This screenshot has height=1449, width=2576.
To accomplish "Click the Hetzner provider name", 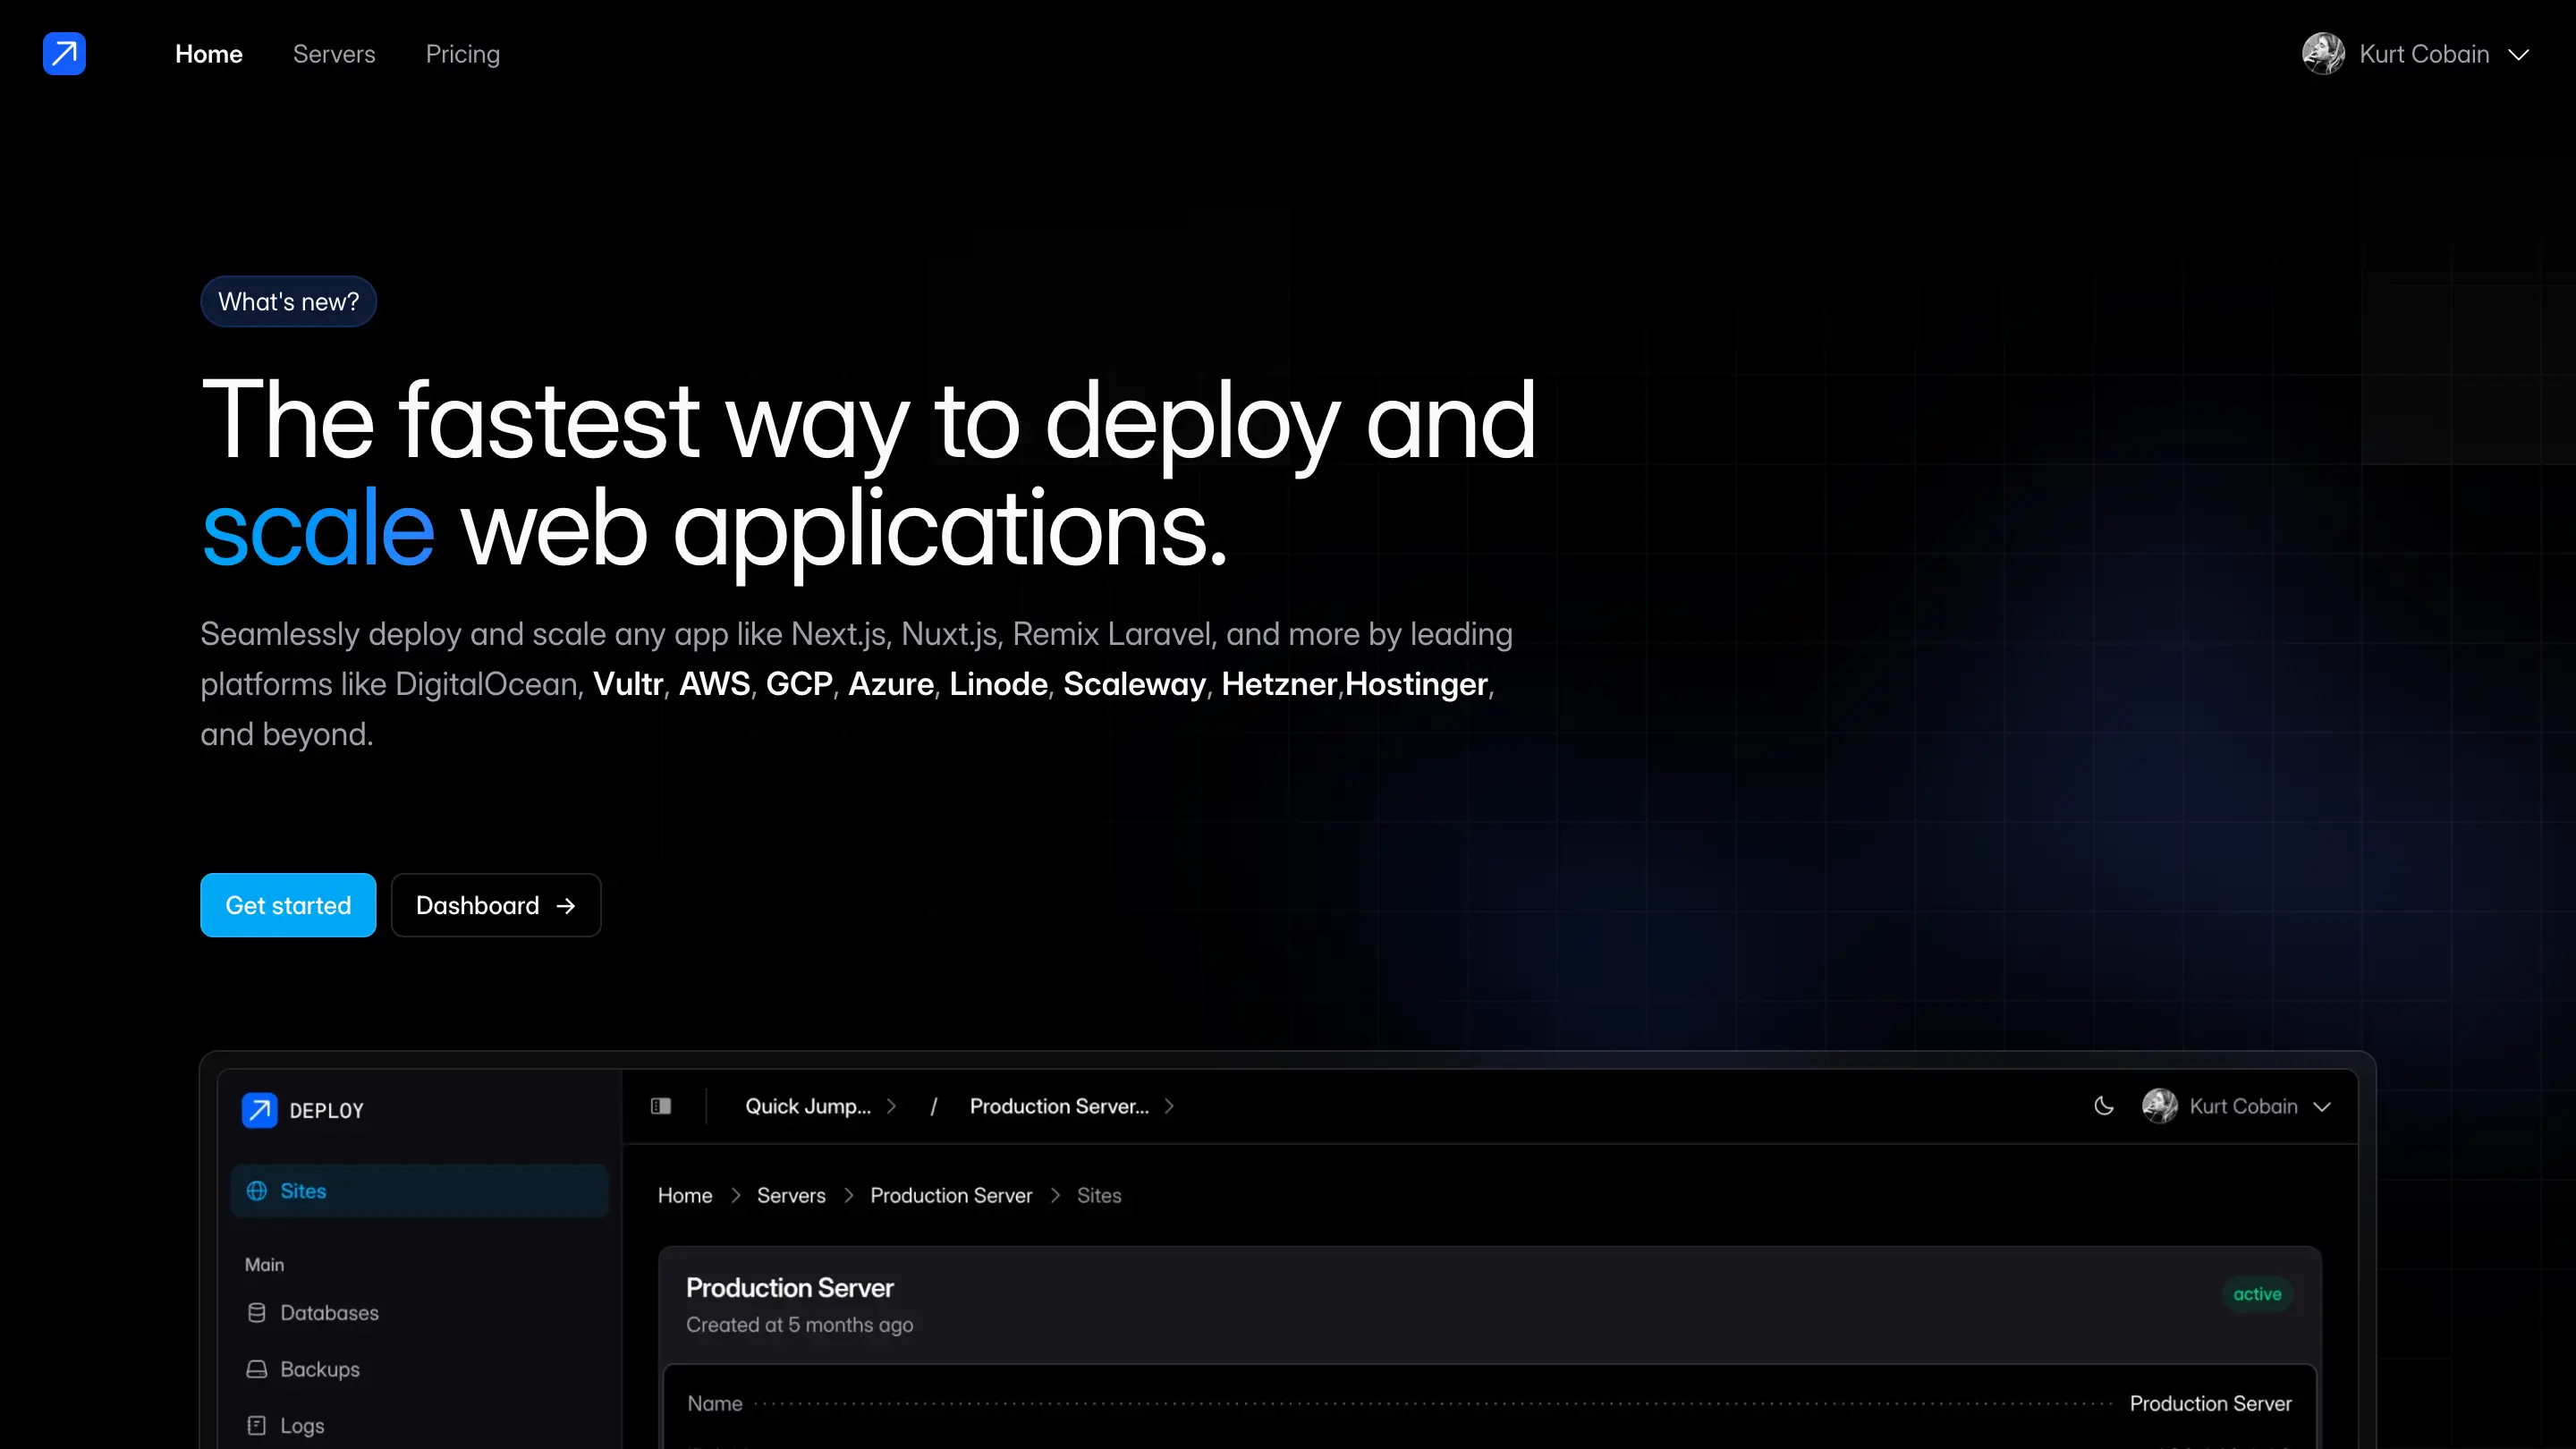I will point(1279,684).
